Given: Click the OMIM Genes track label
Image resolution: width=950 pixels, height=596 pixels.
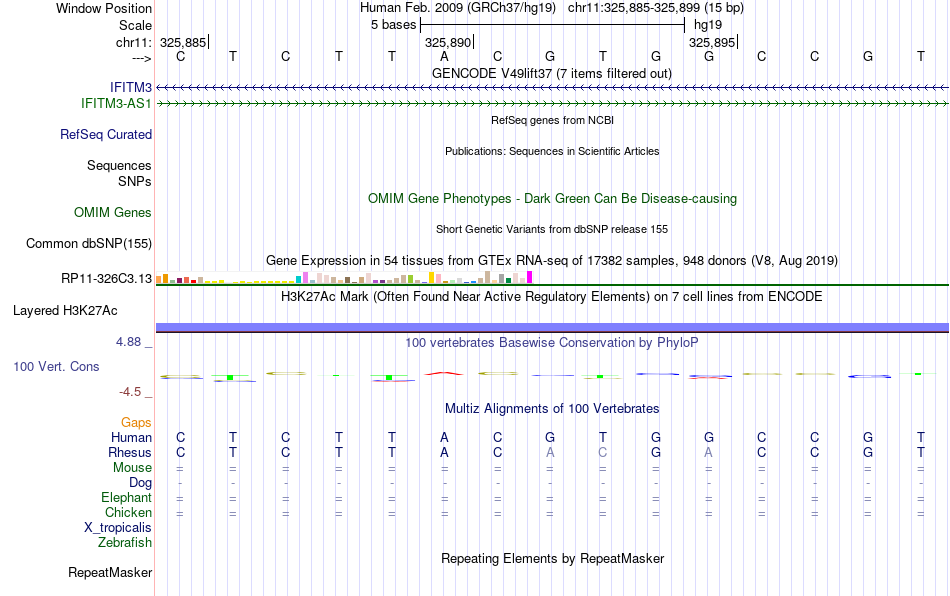Looking at the screenshot, I should pyautogui.click(x=113, y=213).
